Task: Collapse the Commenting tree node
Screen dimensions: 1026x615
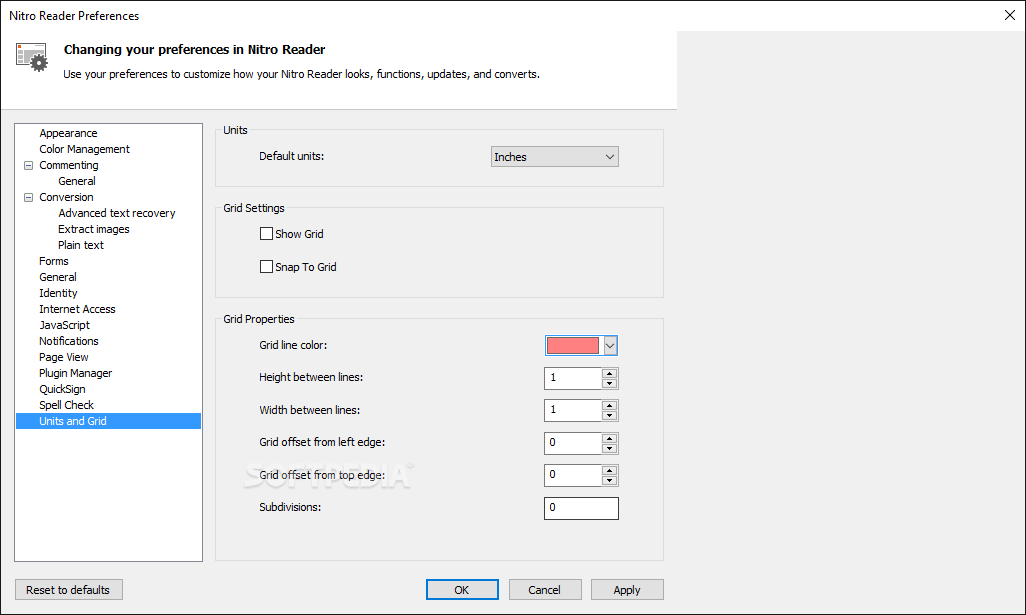Action: (28, 166)
